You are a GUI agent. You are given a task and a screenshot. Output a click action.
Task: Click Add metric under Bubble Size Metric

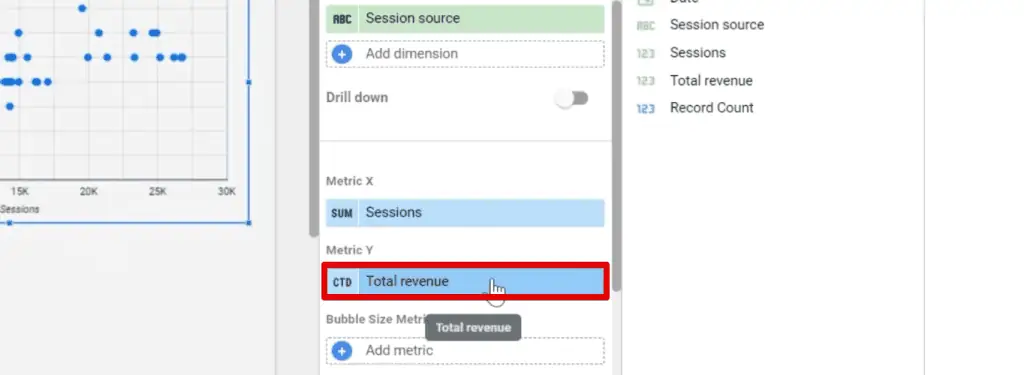pyautogui.click(x=465, y=351)
